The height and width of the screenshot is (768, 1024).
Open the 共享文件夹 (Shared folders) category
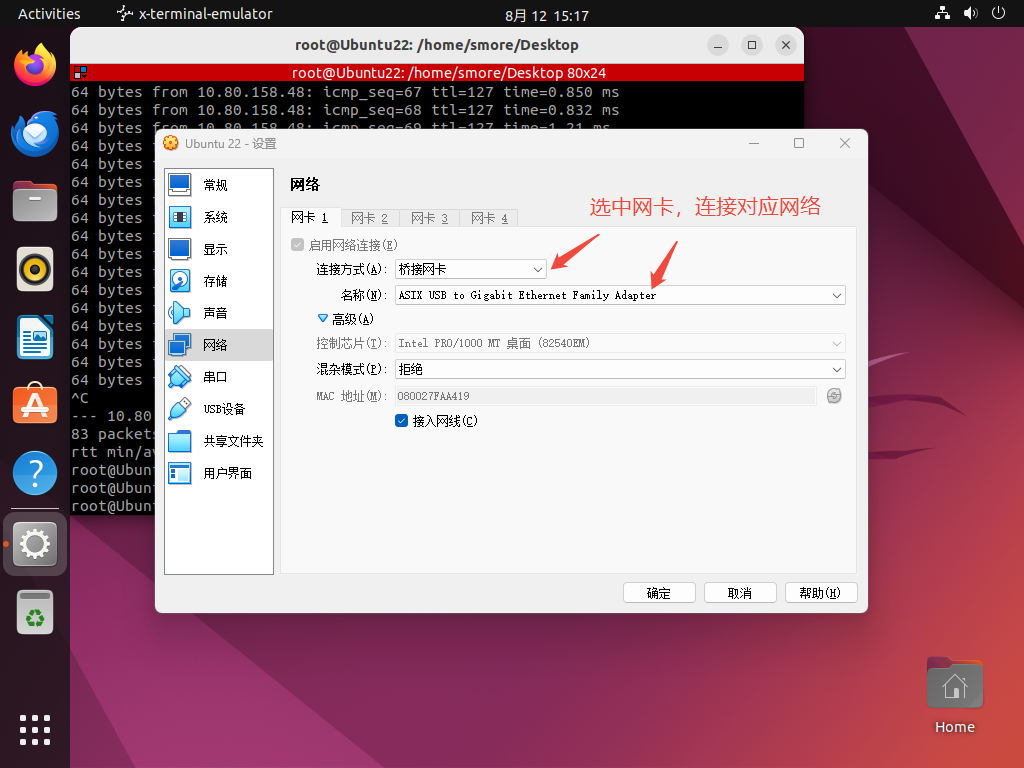219,441
